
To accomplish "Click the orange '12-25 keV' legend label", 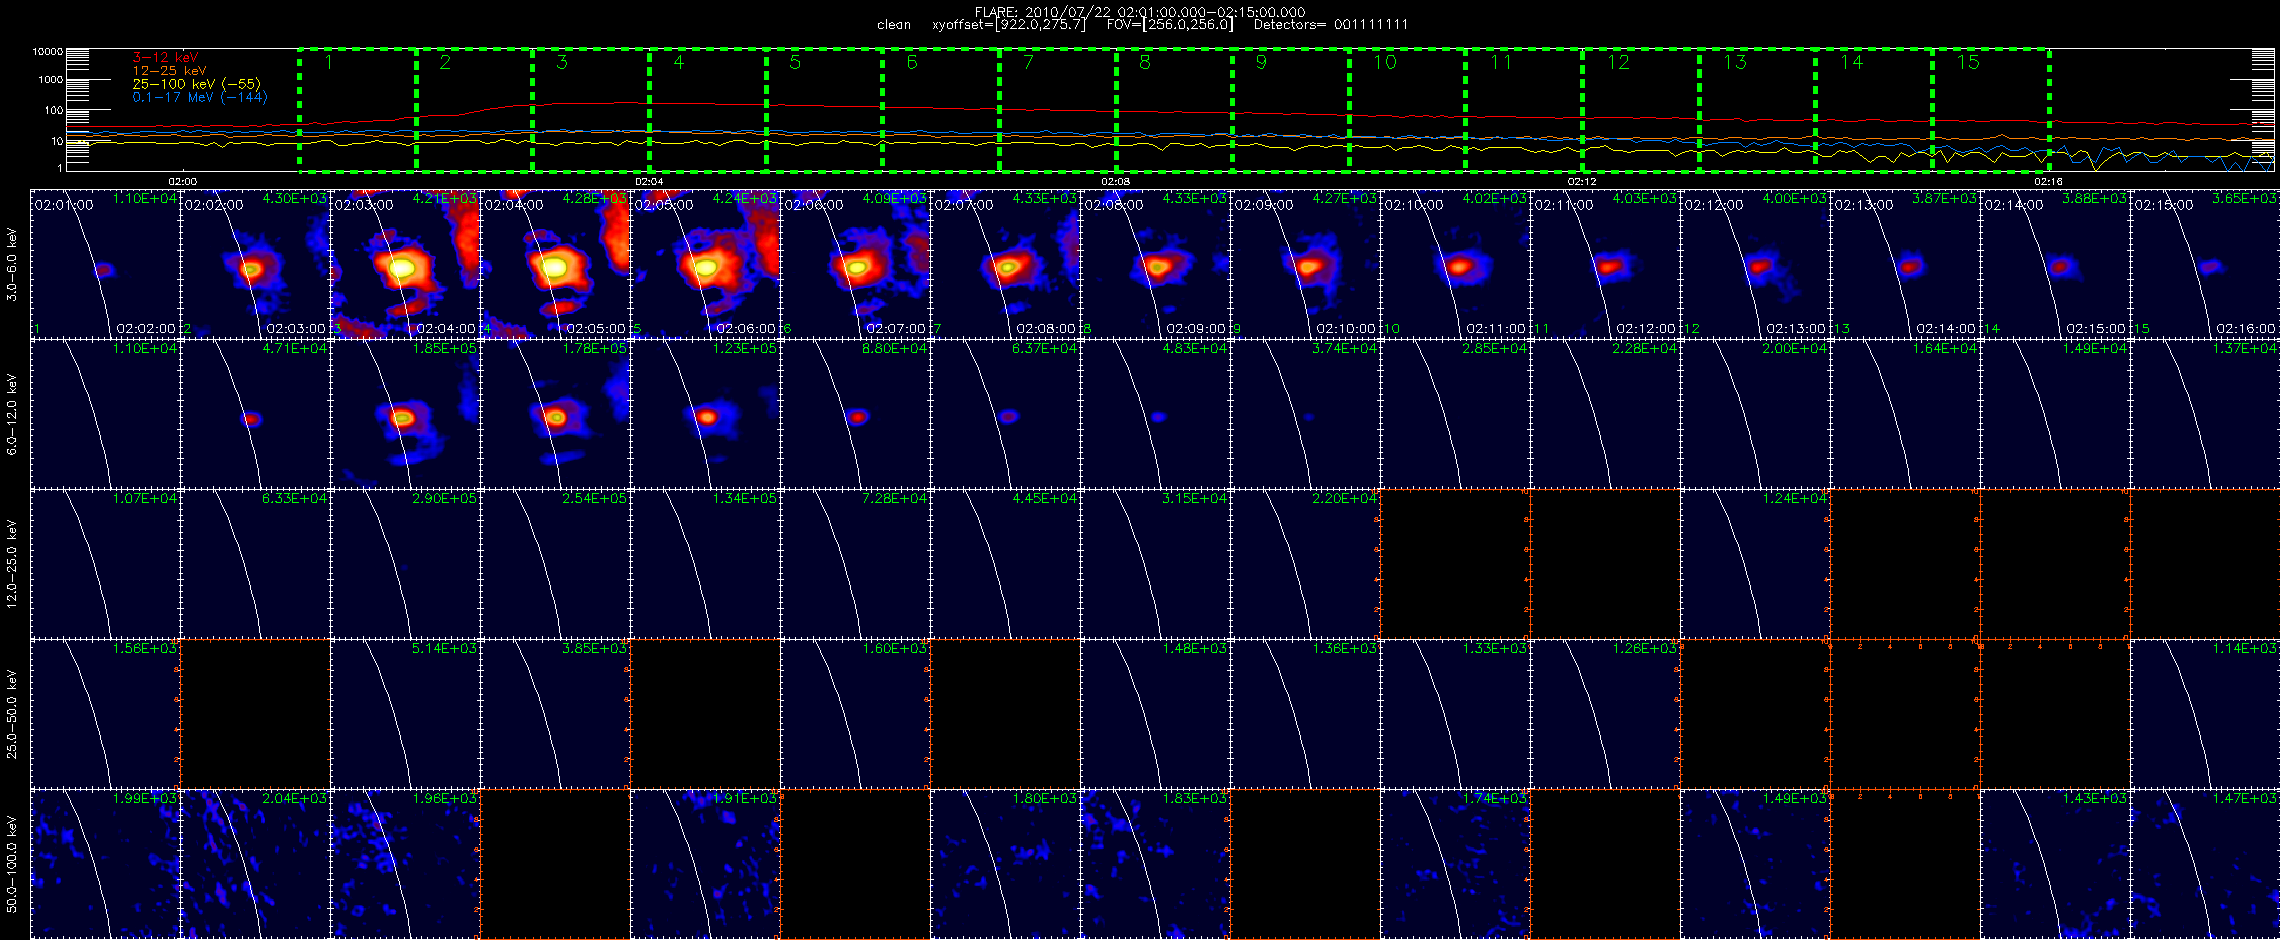I will point(169,71).
